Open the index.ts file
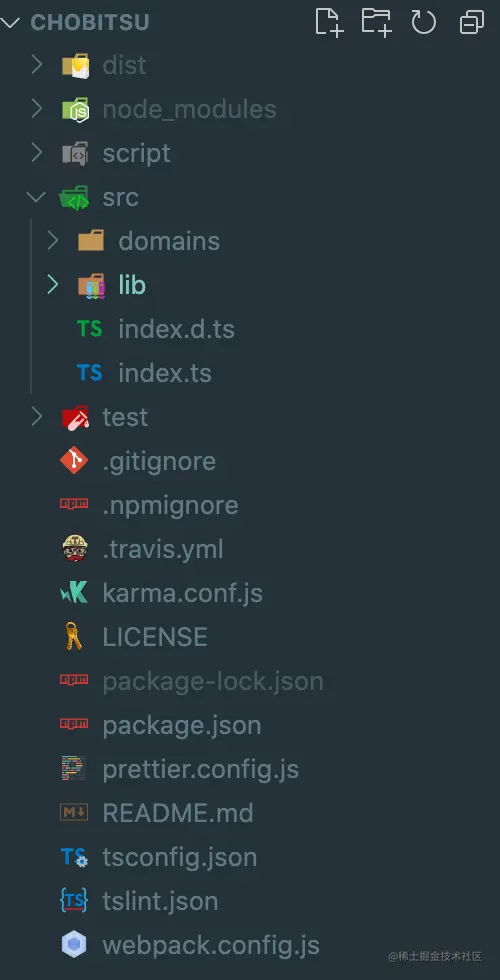 coord(165,373)
